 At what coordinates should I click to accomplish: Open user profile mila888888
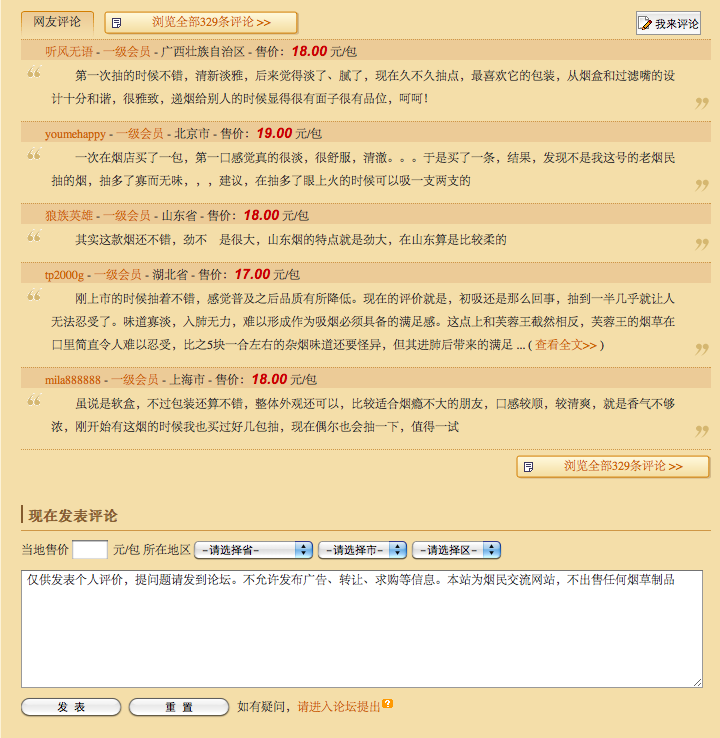point(73,380)
